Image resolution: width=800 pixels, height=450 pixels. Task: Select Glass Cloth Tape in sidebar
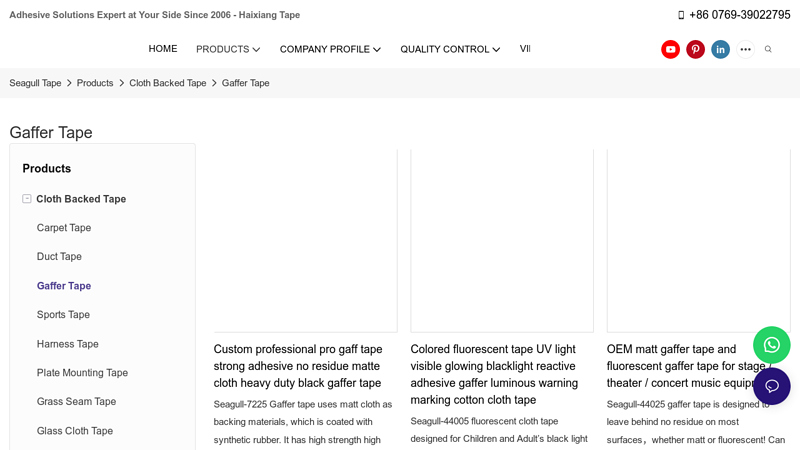pos(74,431)
